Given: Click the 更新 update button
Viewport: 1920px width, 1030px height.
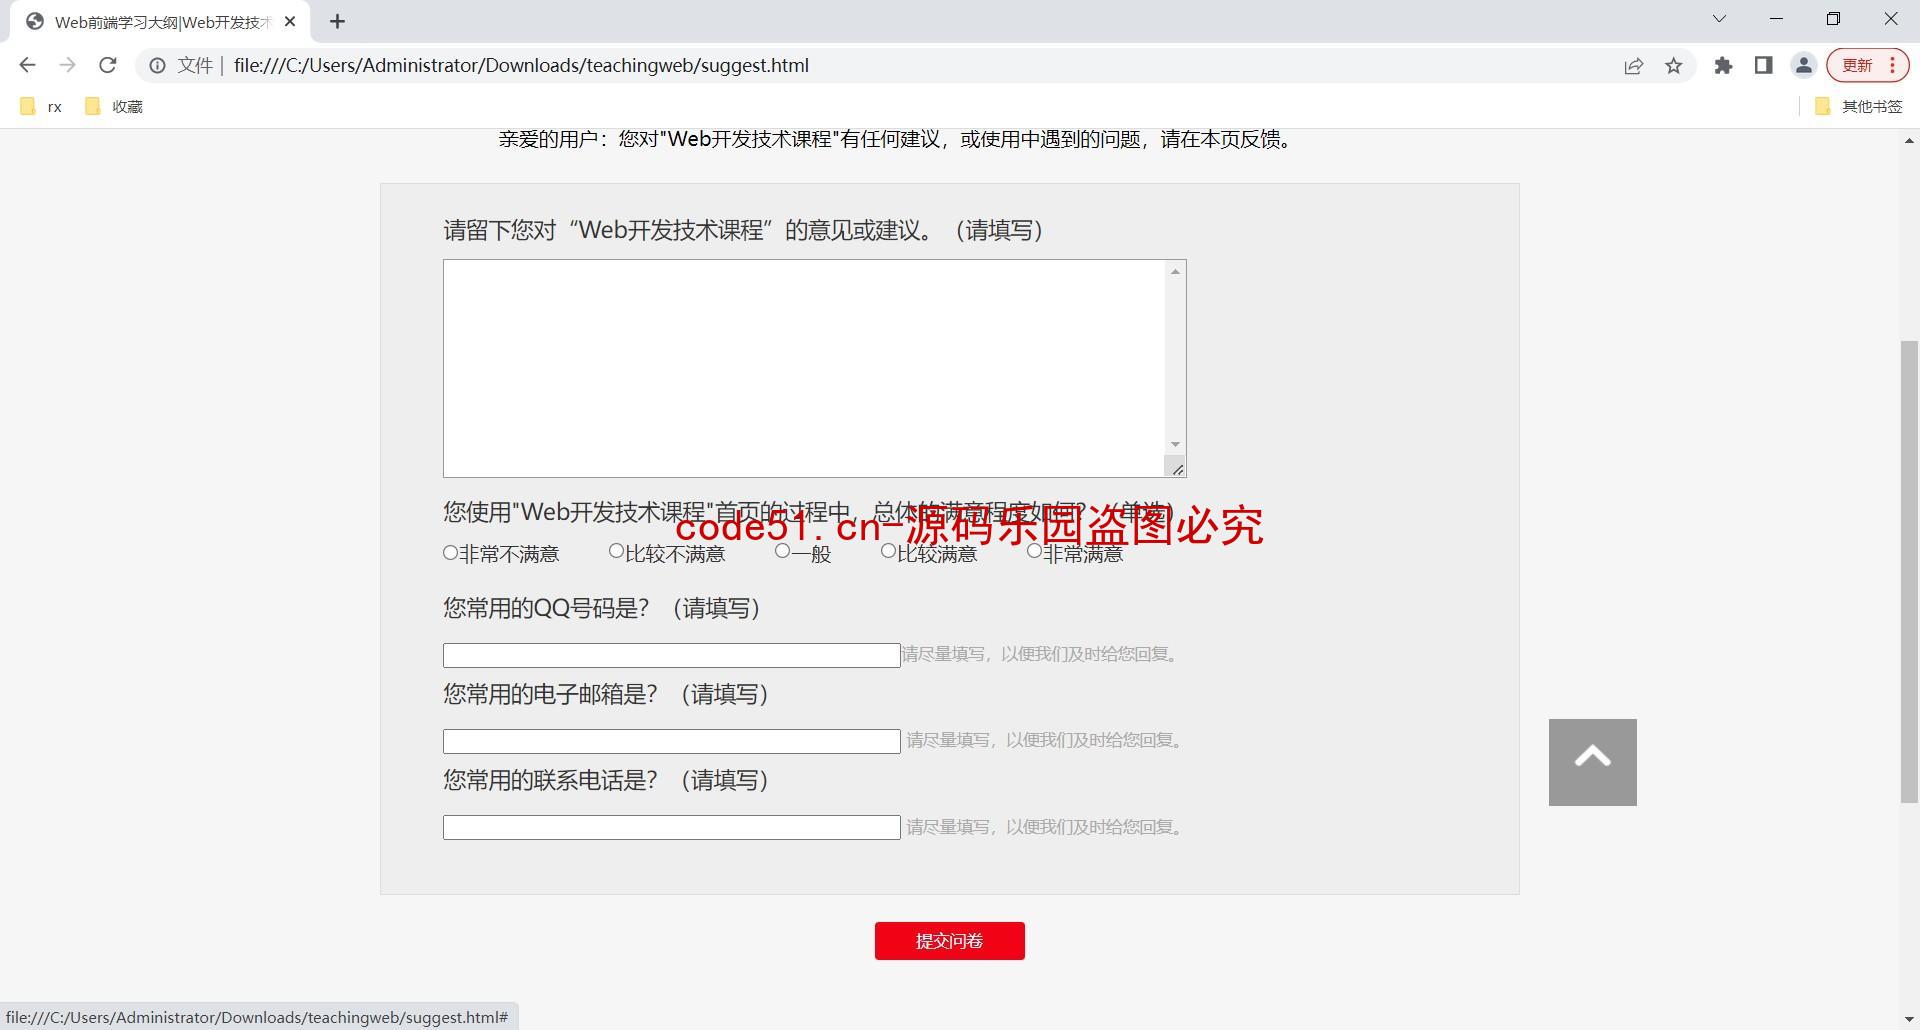Looking at the screenshot, I should (1867, 65).
